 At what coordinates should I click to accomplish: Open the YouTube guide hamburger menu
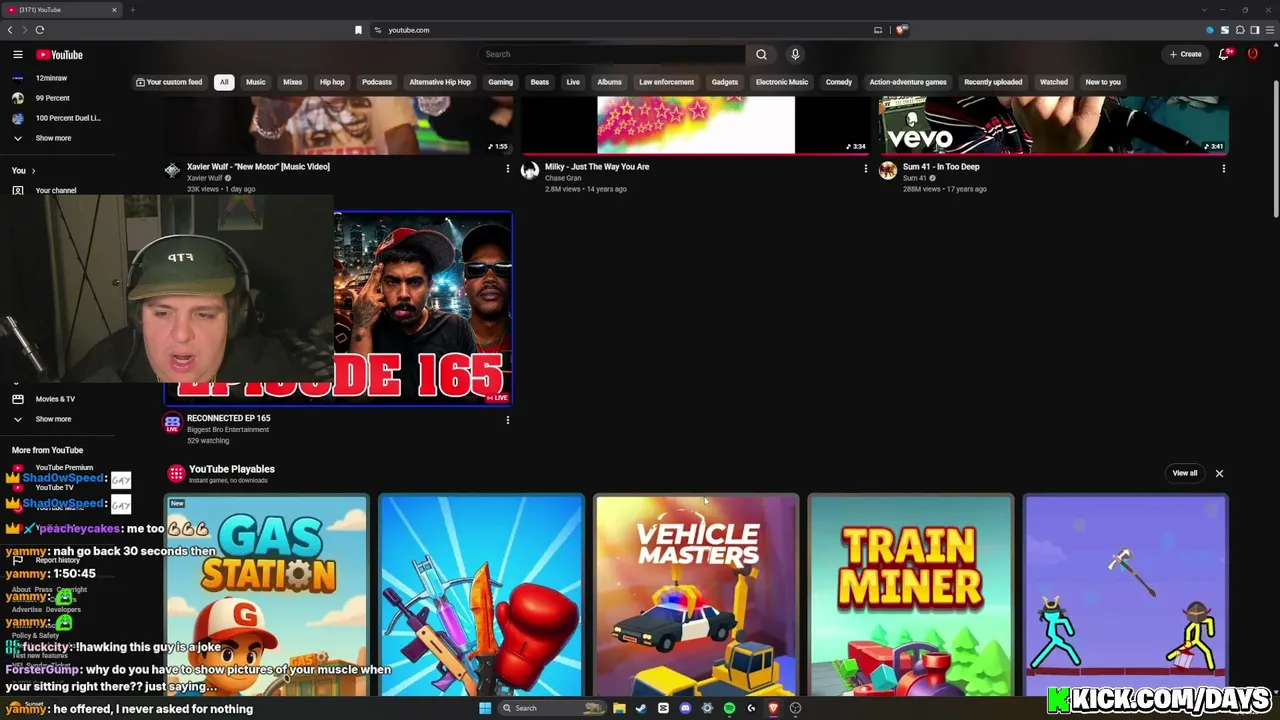18,55
